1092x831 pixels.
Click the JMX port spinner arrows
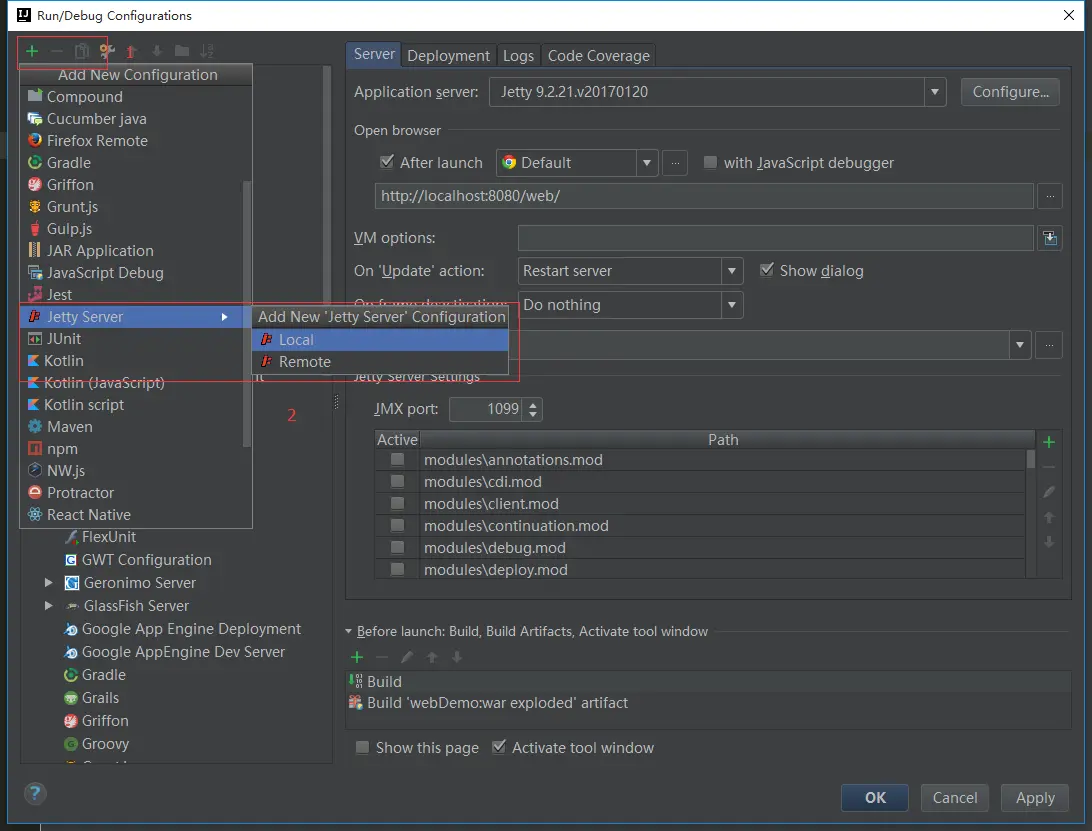(533, 409)
